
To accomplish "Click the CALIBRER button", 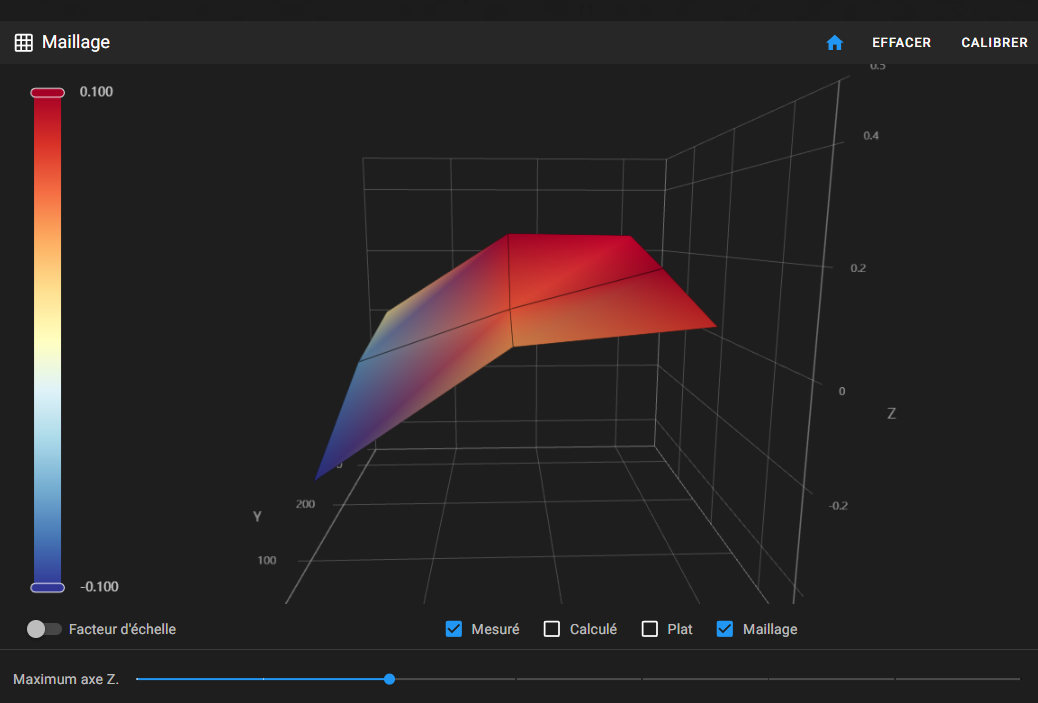I will point(994,43).
